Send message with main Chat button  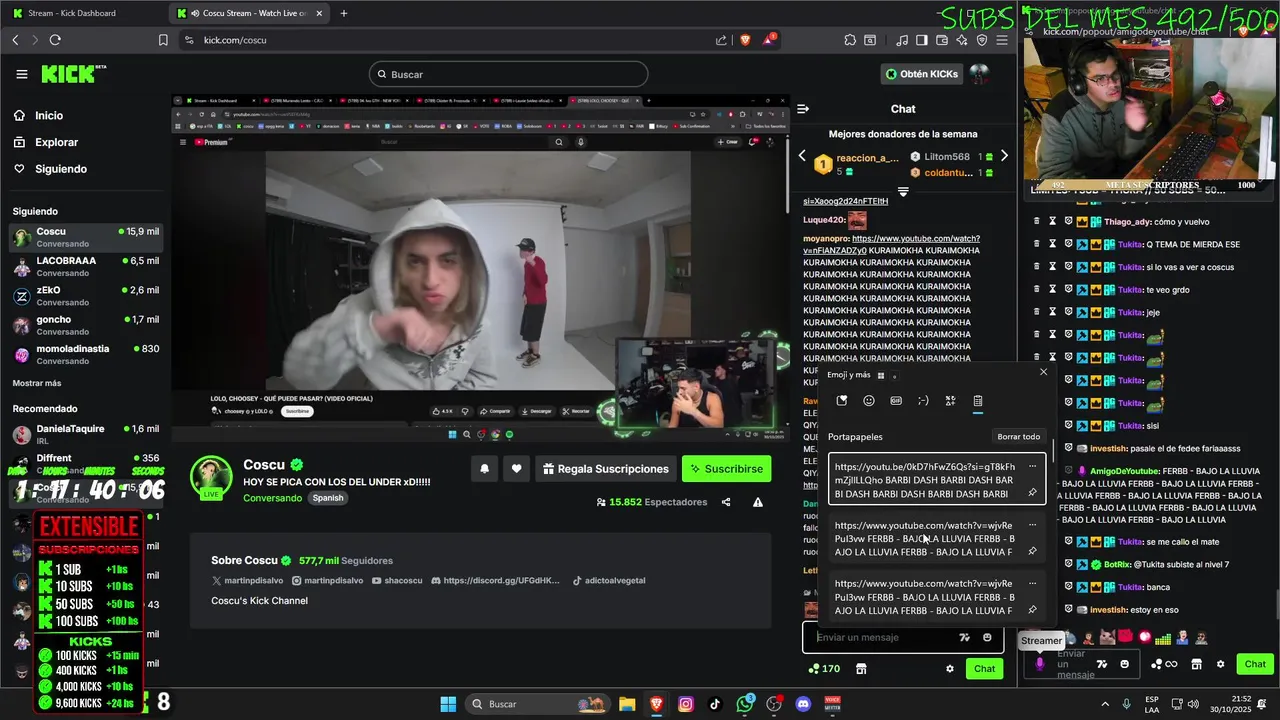coord(985,669)
